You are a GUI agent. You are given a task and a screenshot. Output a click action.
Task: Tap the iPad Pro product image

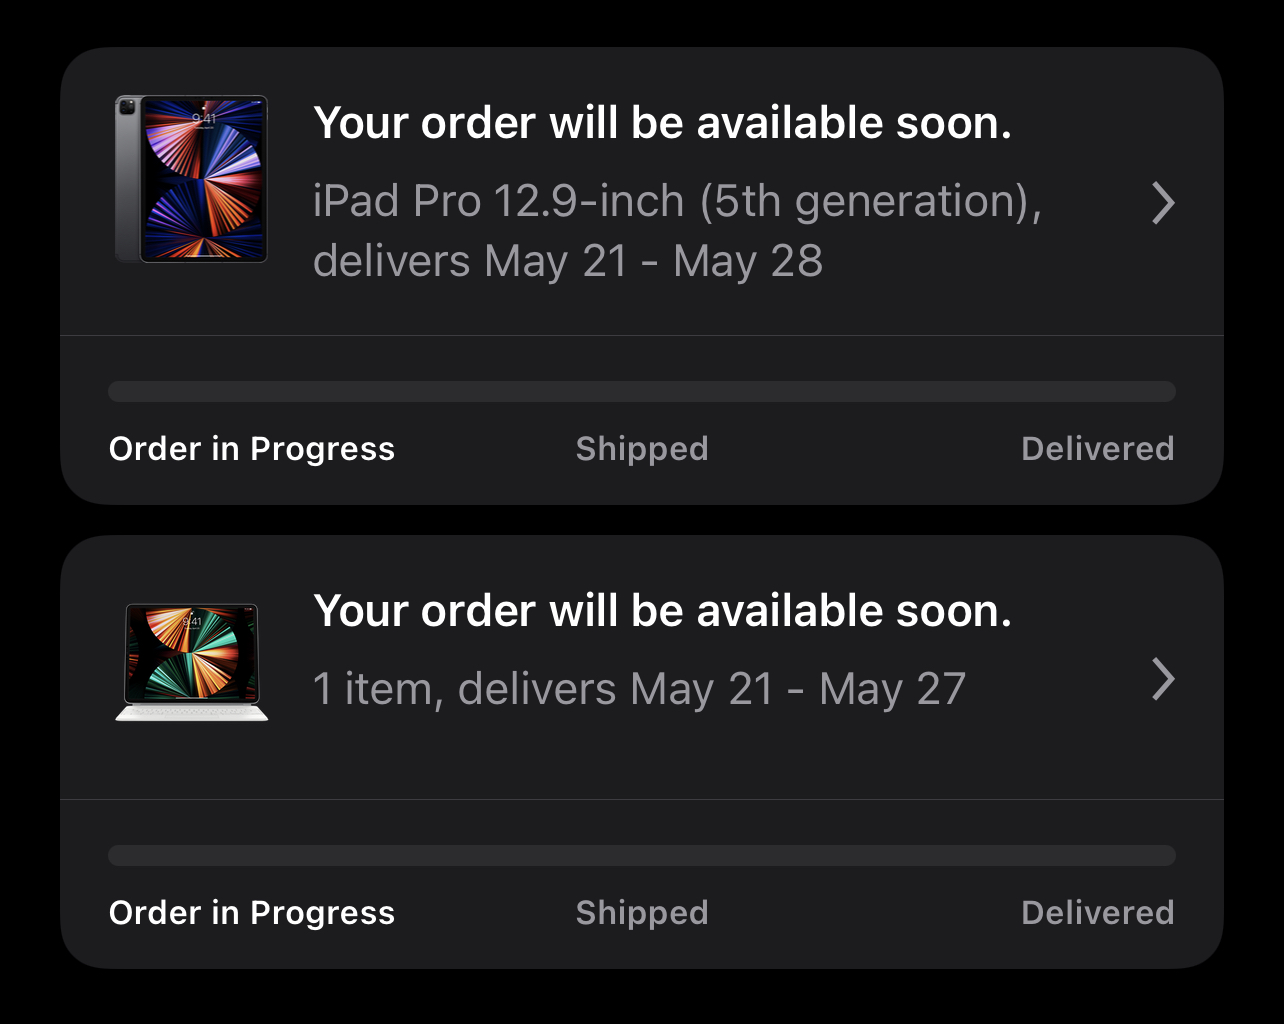[192, 179]
